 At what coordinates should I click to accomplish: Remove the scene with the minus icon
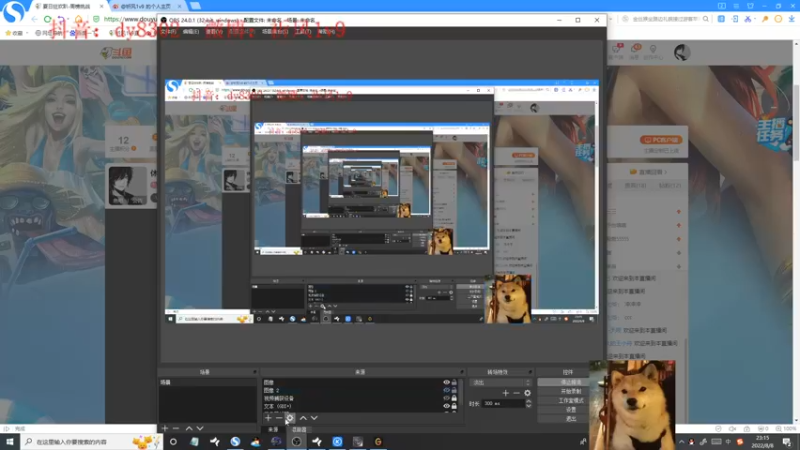pos(176,428)
